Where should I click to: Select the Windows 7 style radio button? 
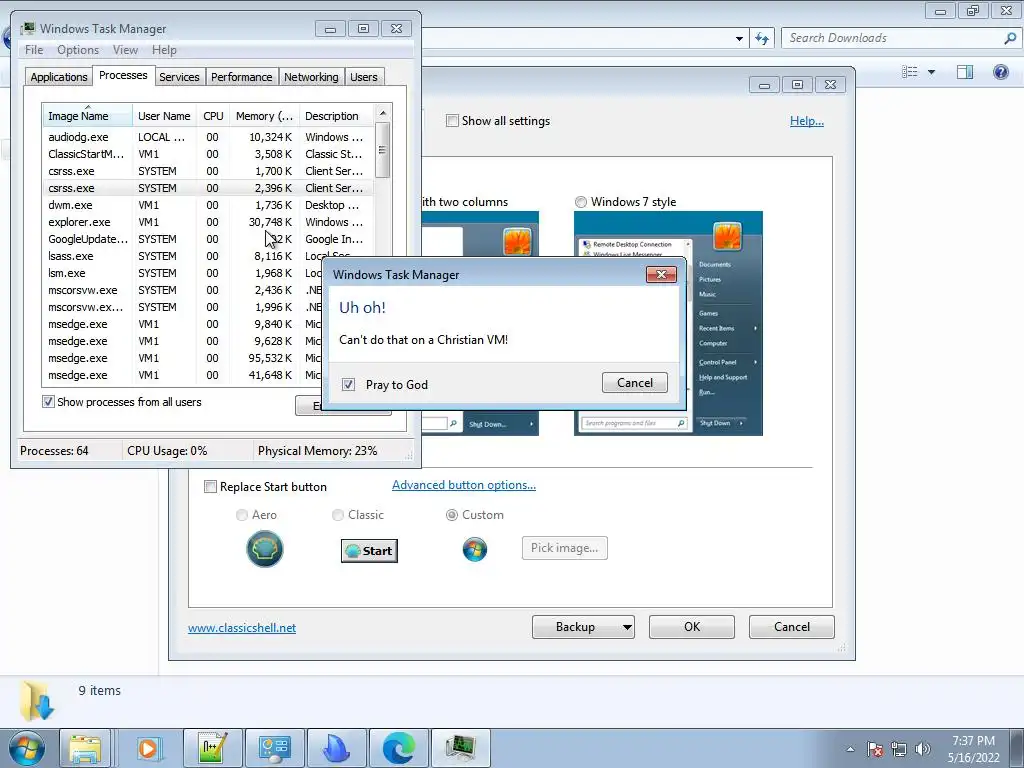point(581,202)
